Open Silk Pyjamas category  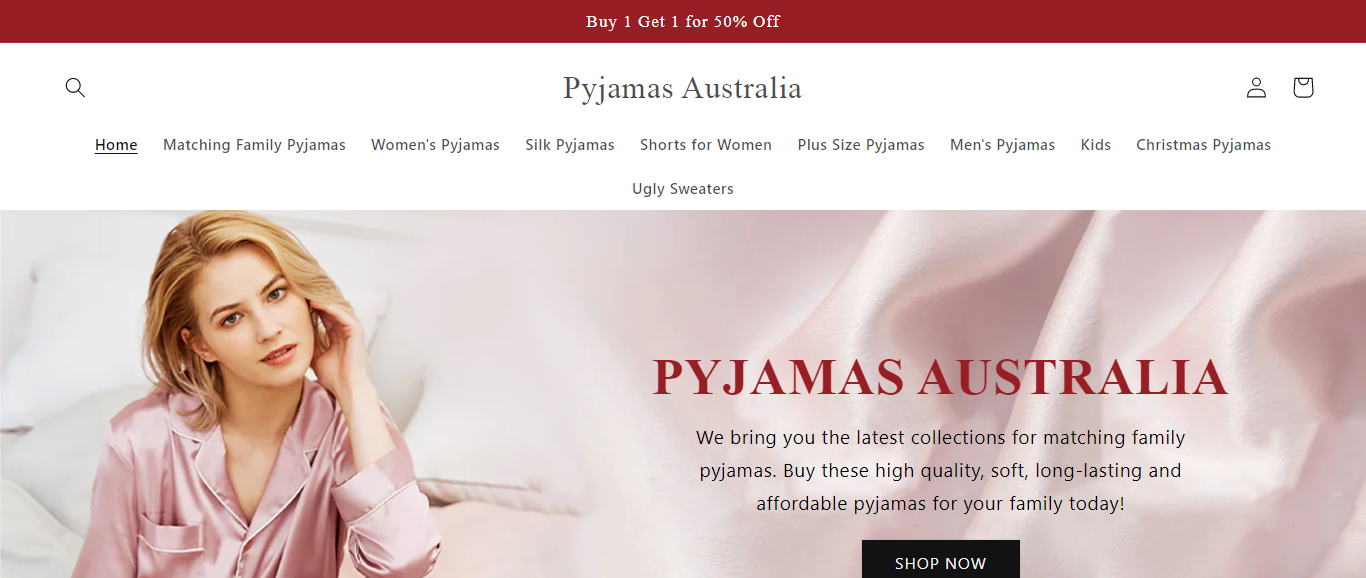570,145
